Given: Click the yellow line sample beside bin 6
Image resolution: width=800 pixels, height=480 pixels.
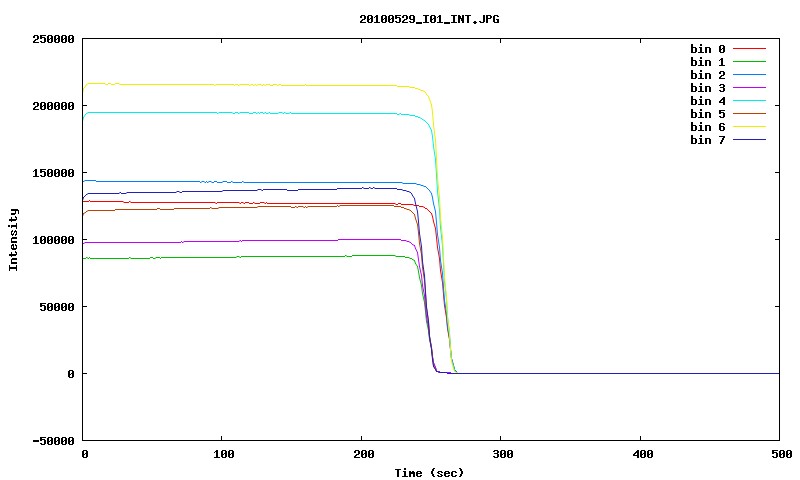Looking at the screenshot, I should pyautogui.click(x=749, y=127).
